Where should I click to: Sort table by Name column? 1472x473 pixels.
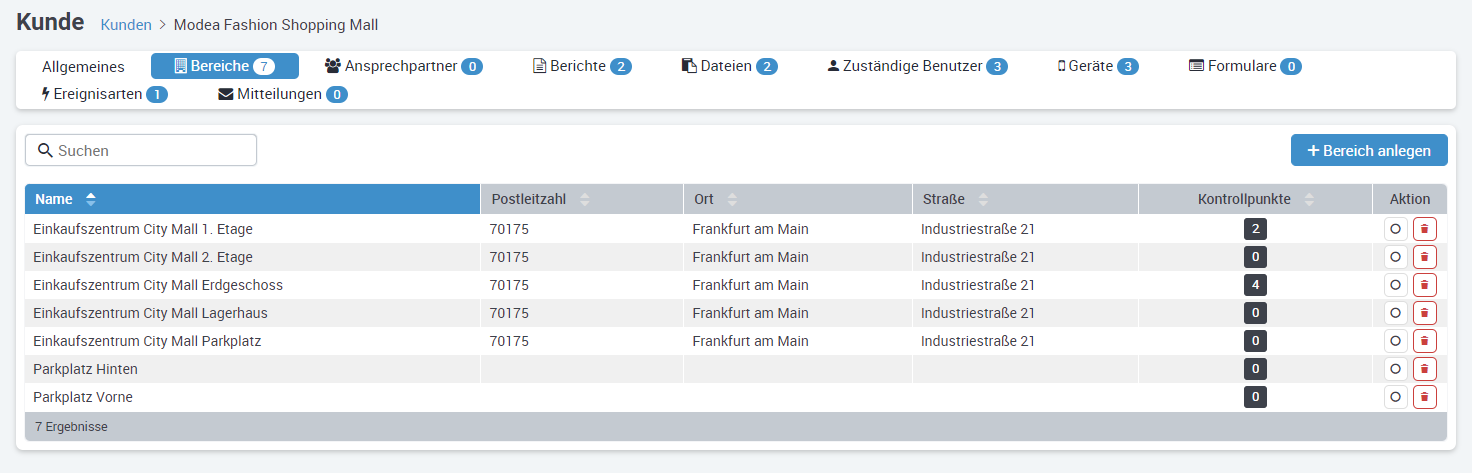pyautogui.click(x=91, y=199)
